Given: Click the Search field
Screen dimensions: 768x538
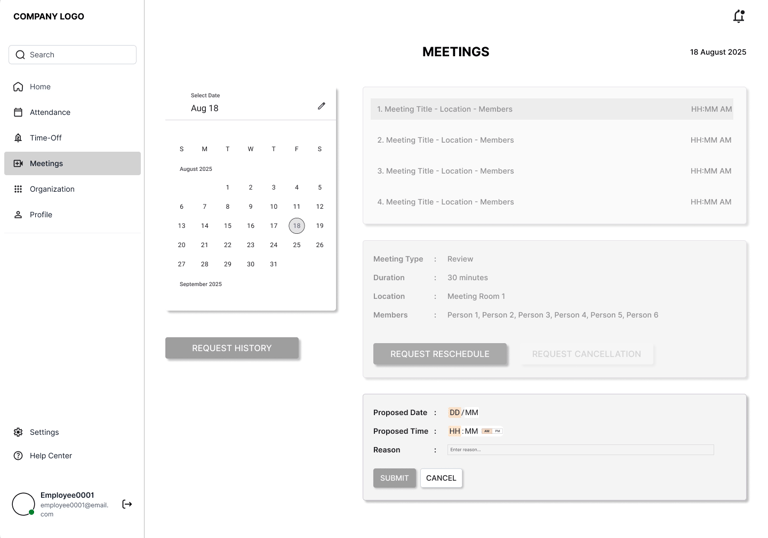Looking at the screenshot, I should click(x=73, y=55).
